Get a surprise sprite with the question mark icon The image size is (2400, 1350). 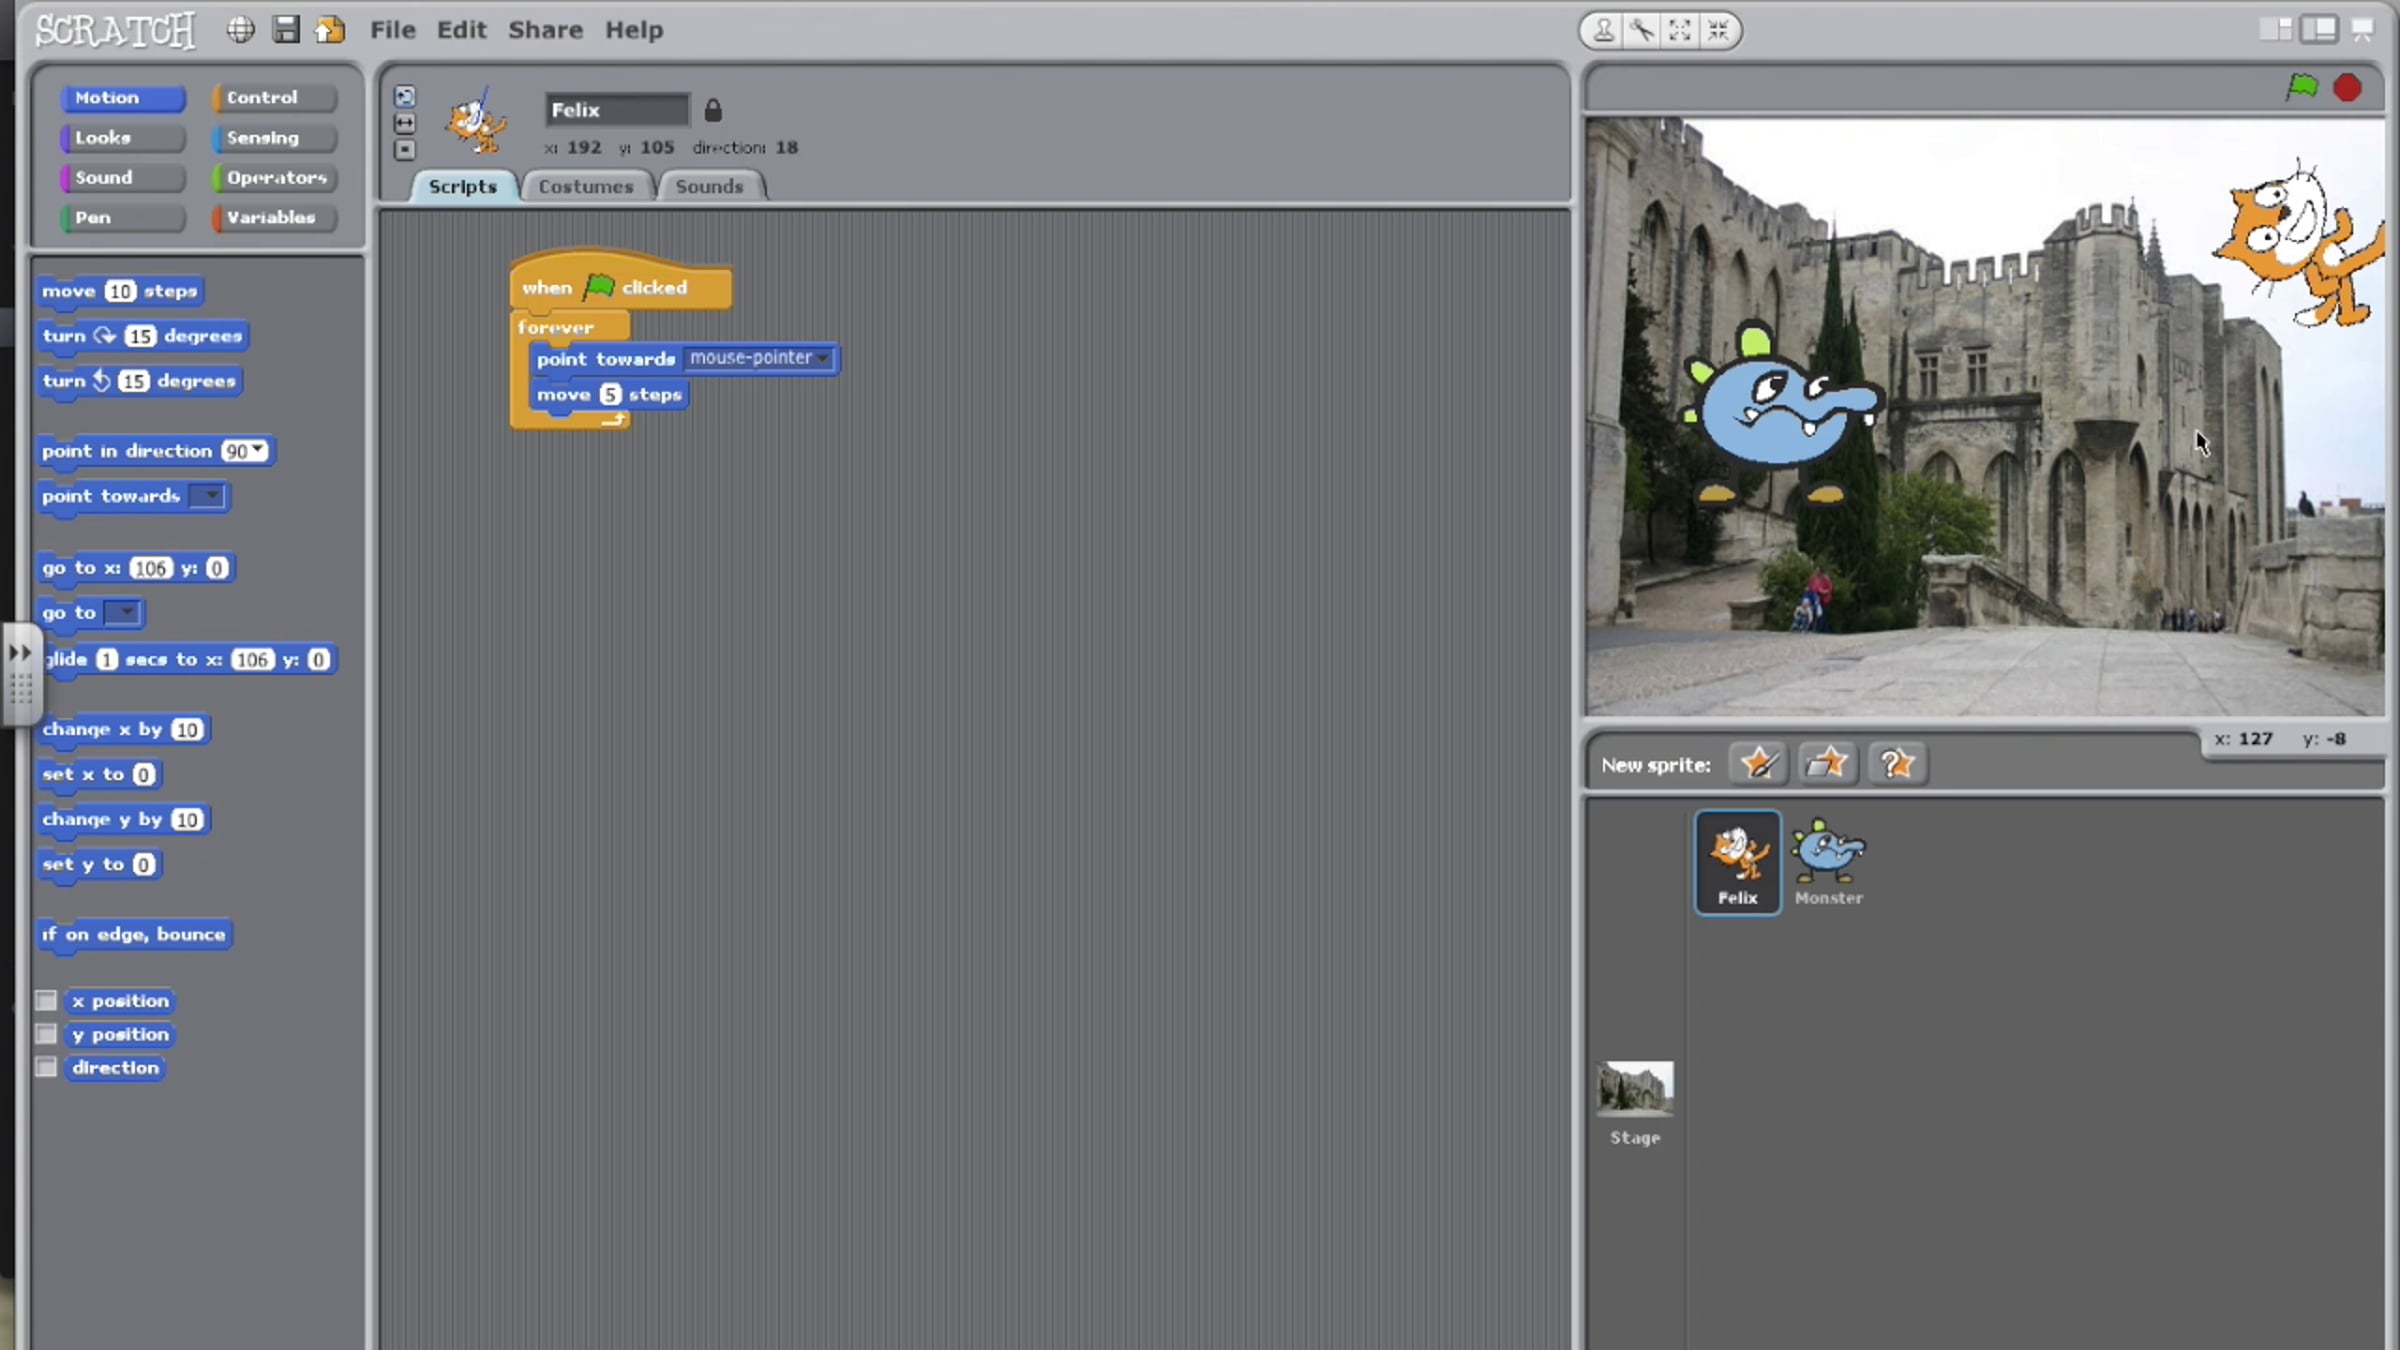(1896, 764)
